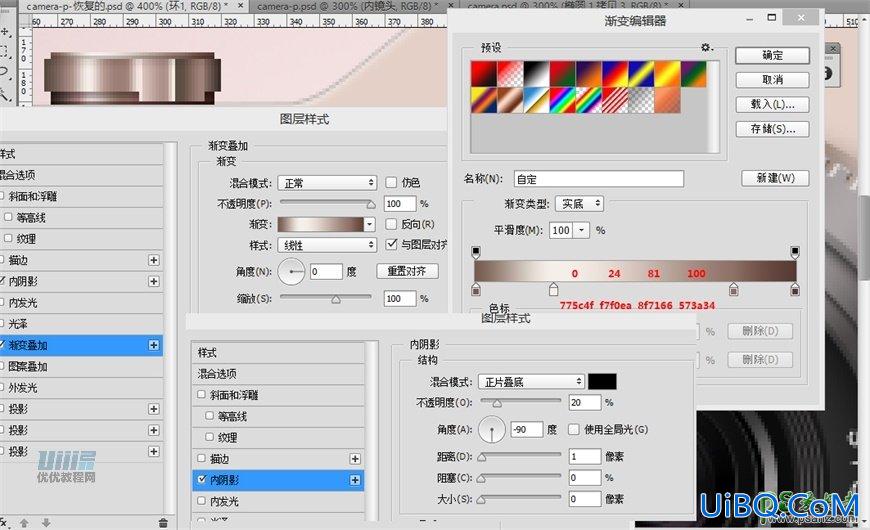Switch to the camera-p-恢复的.psd tab
The height and width of the screenshot is (530, 870).
pos(127,6)
